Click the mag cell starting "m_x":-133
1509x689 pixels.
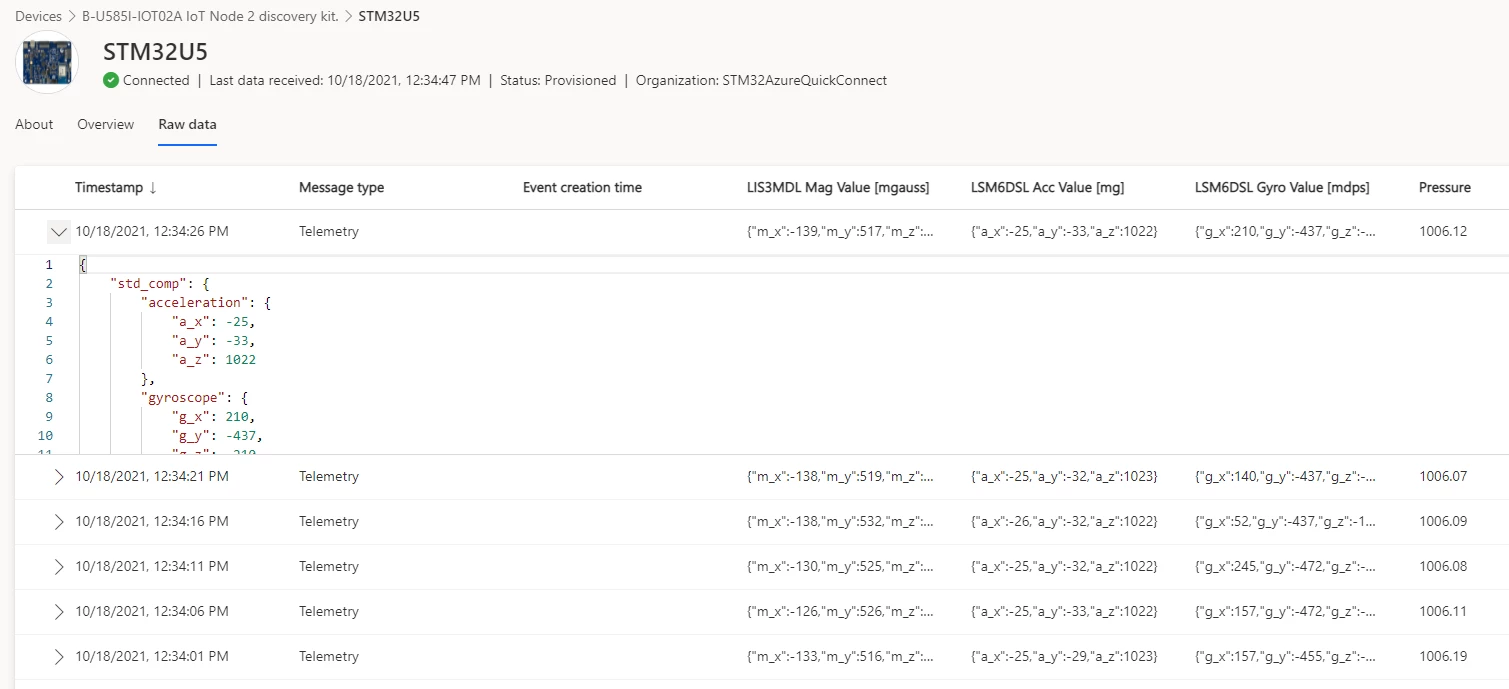point(840,657)
